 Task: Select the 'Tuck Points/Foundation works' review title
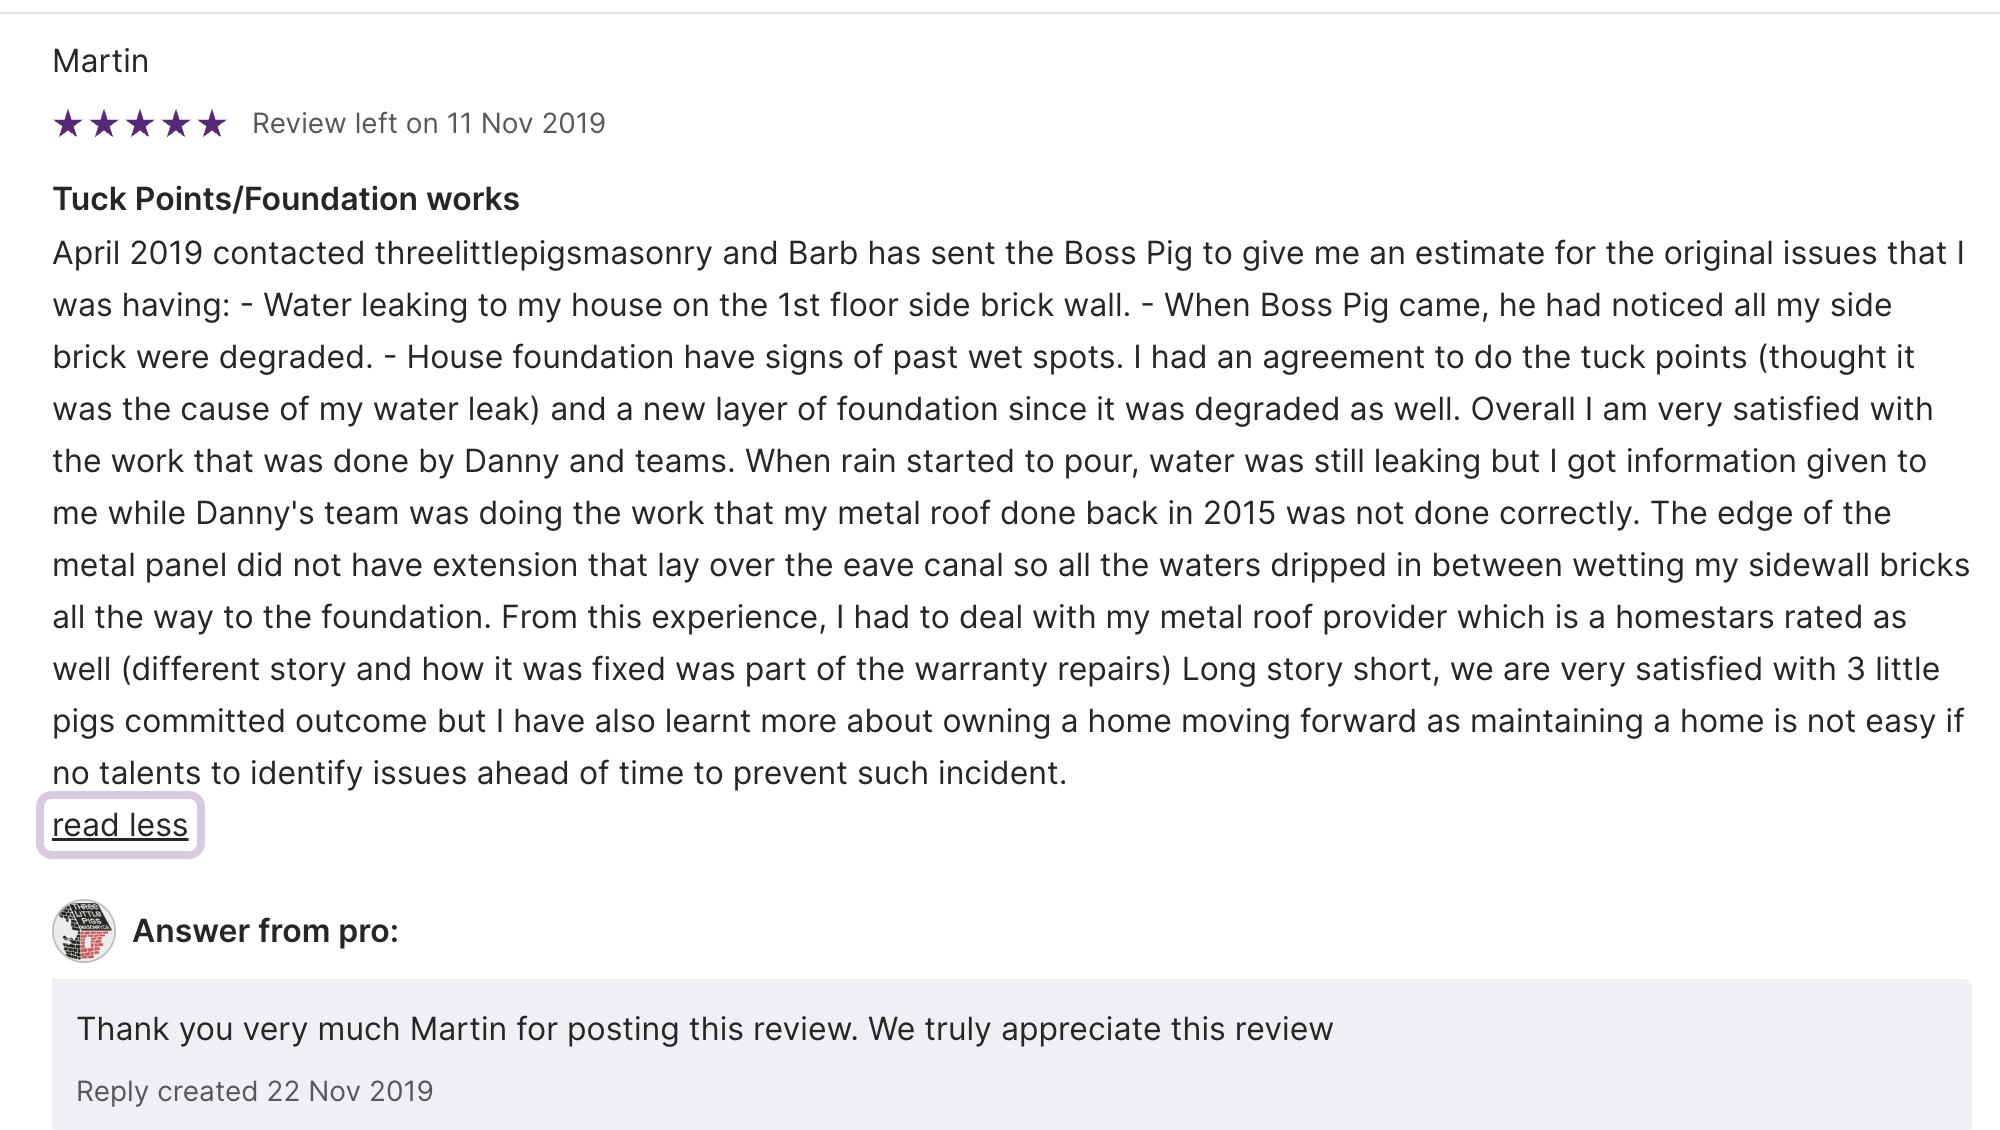pyautogui.click(x=286, y=199)
